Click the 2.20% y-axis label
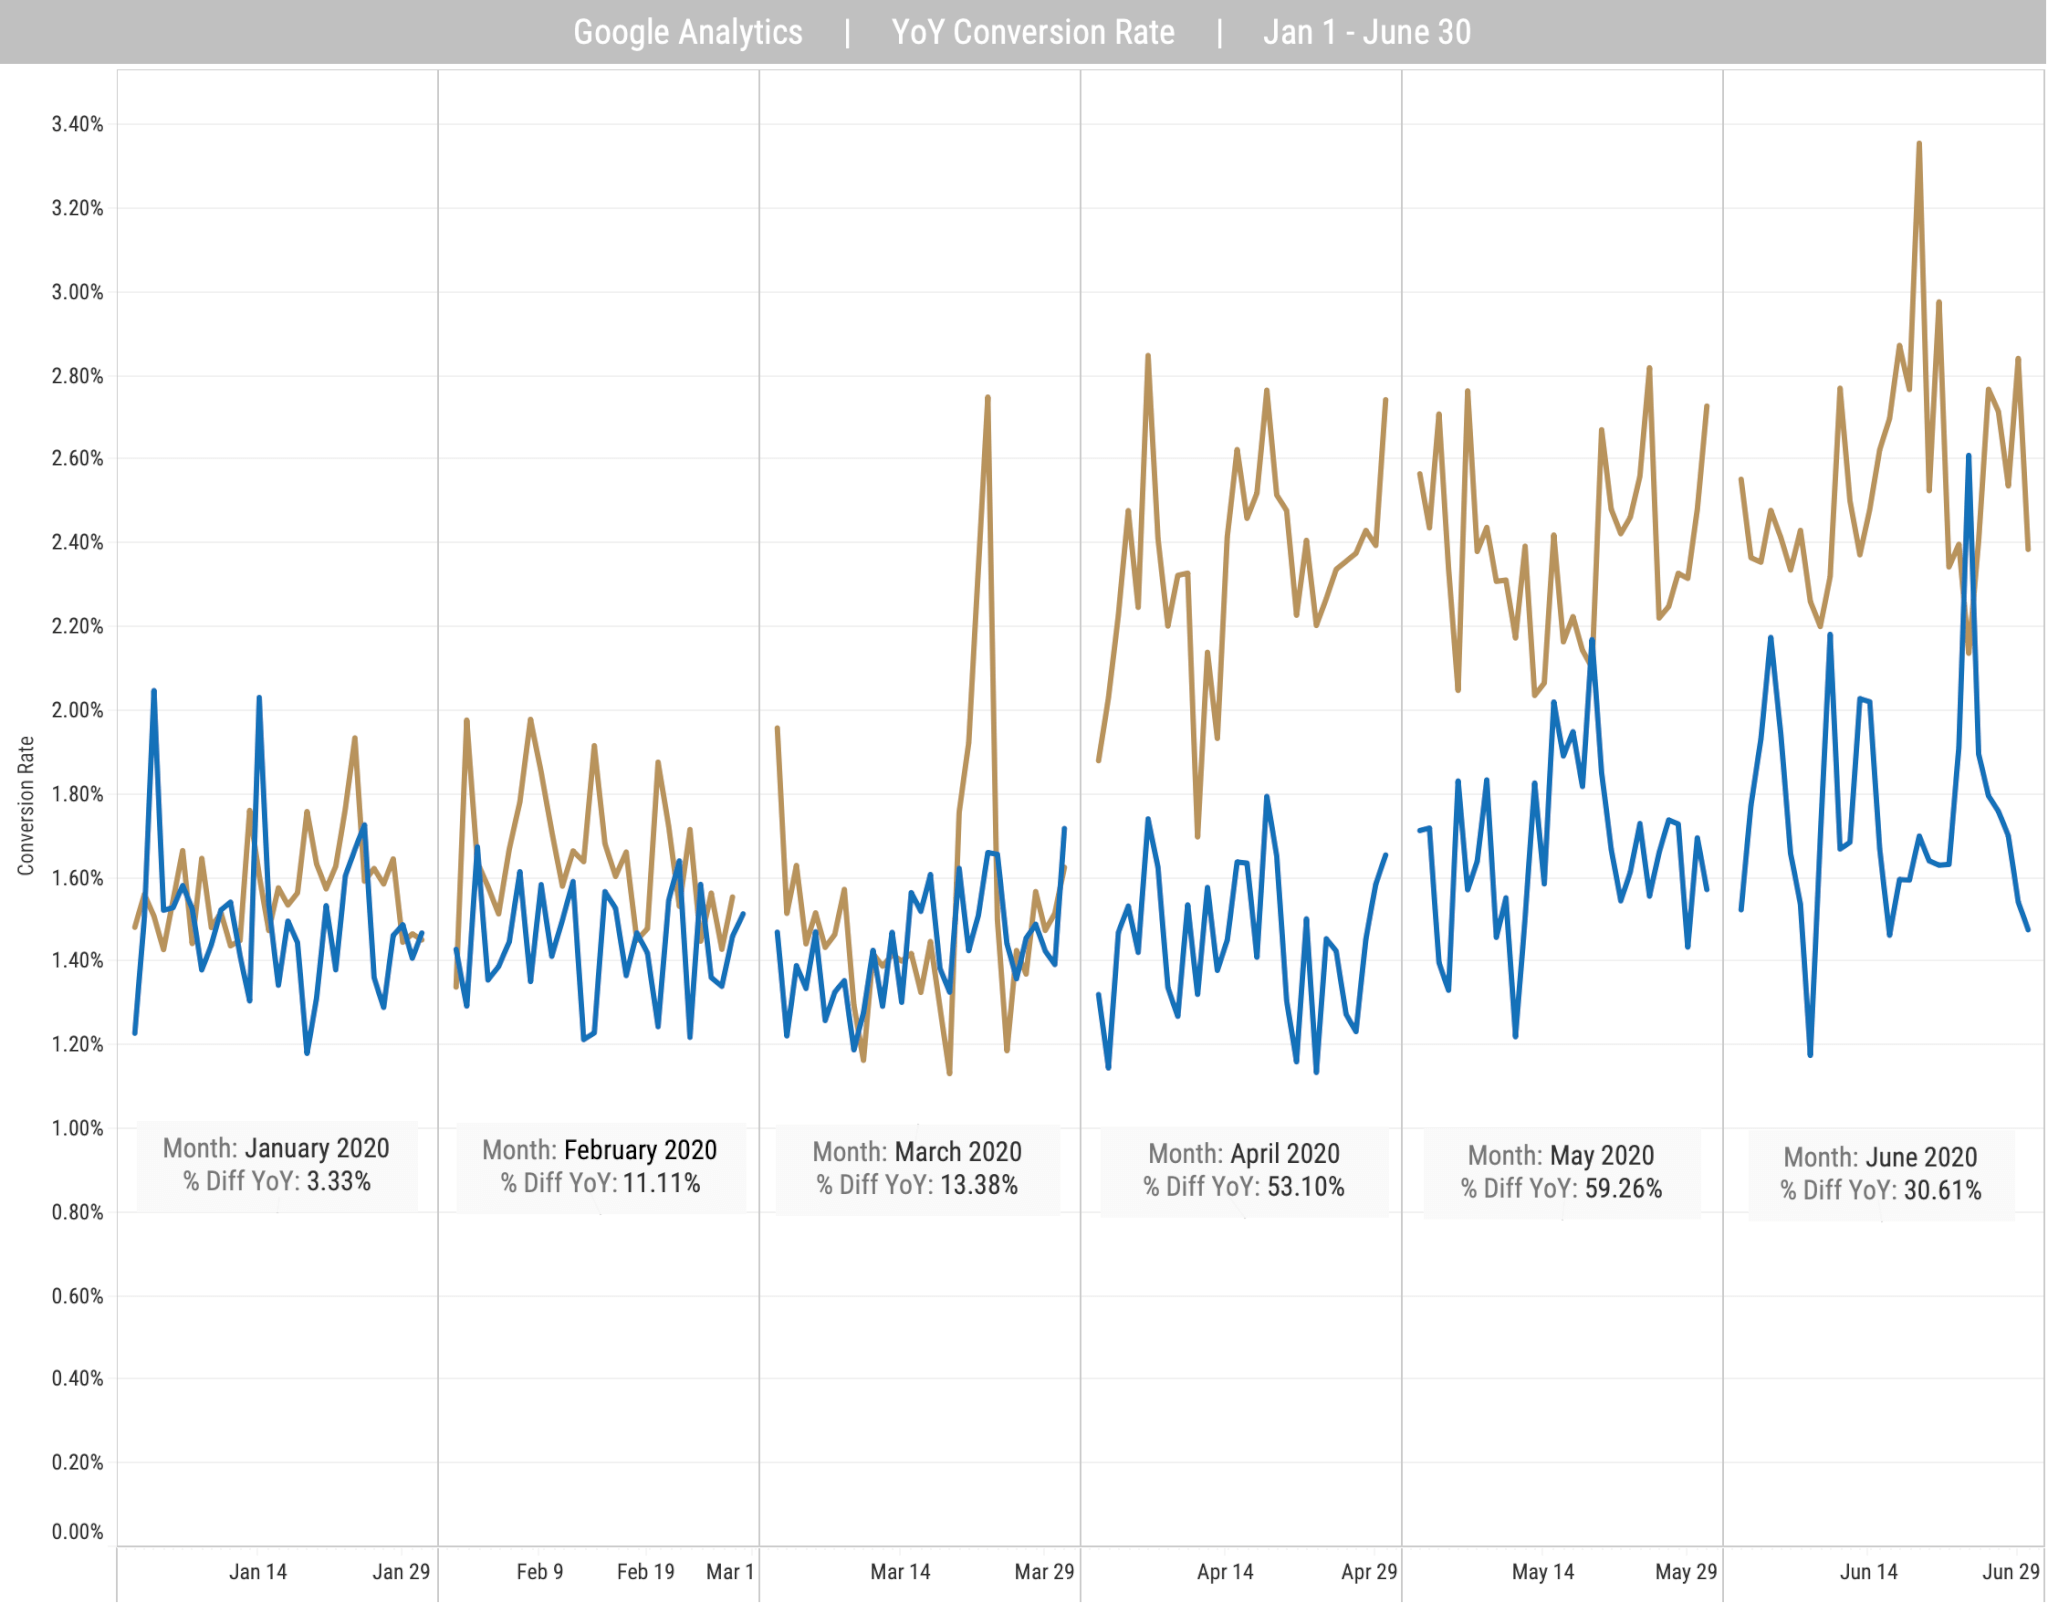This screenshot has height=1603, width=2048. click(x=77, y=626)
